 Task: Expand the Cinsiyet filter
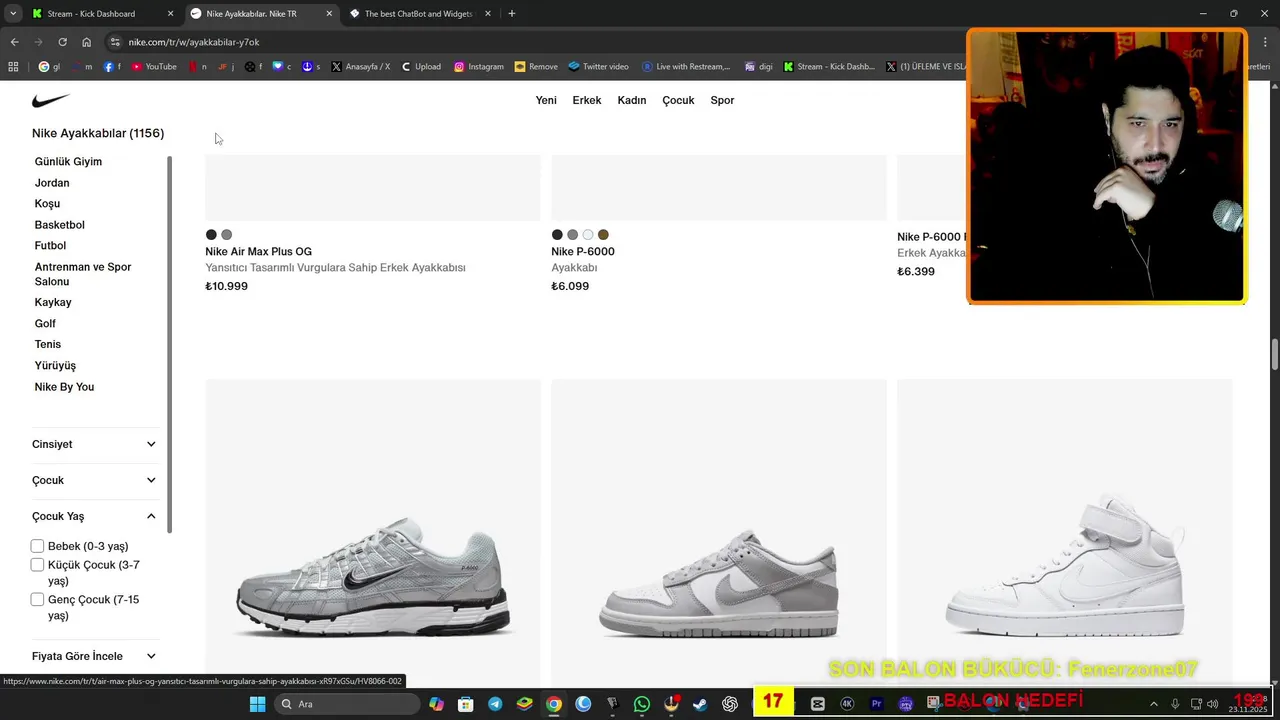click(x=94, y=444)
